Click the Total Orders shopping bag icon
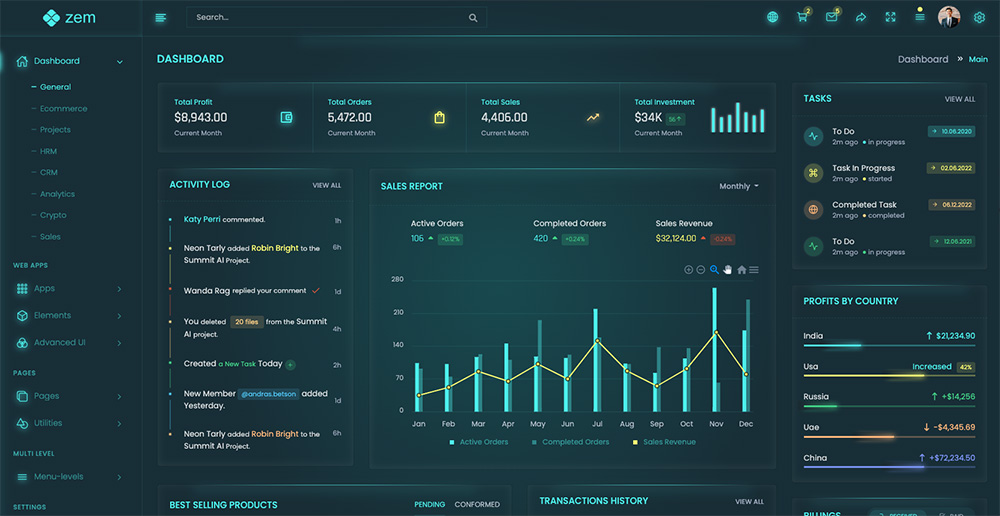Image resolution: width=1000 pixels, height=516 pixels. point(439,117)
